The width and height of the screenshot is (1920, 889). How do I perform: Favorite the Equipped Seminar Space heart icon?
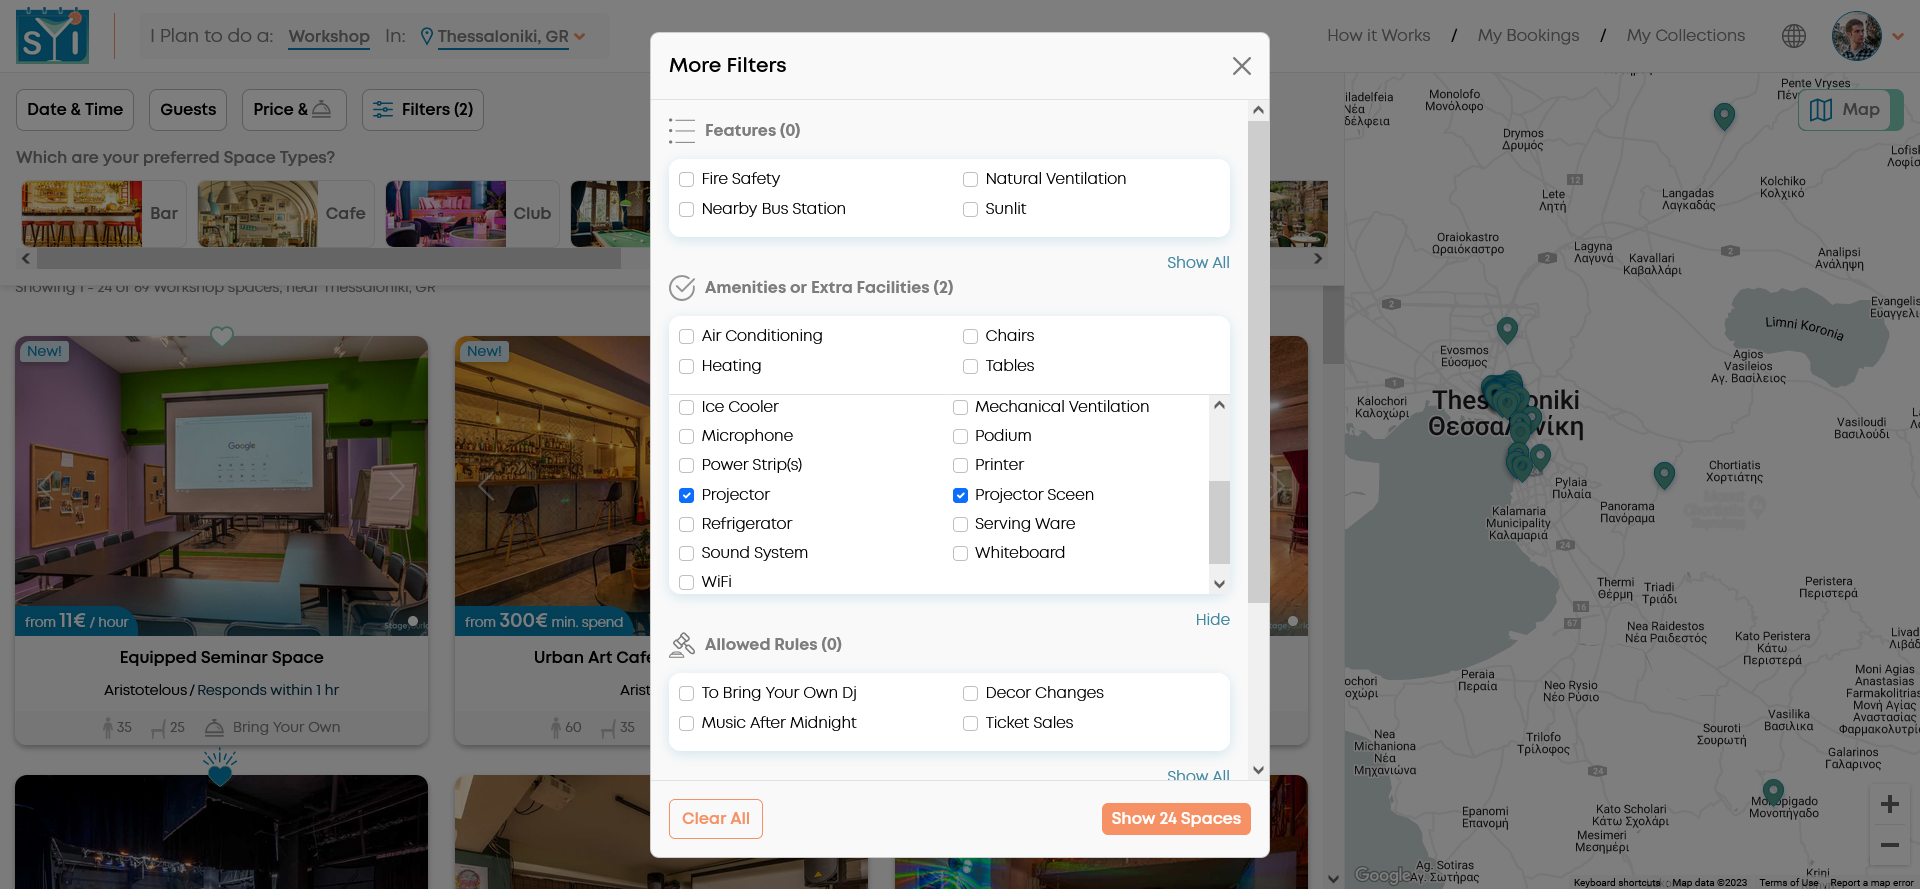coord(222,336)
